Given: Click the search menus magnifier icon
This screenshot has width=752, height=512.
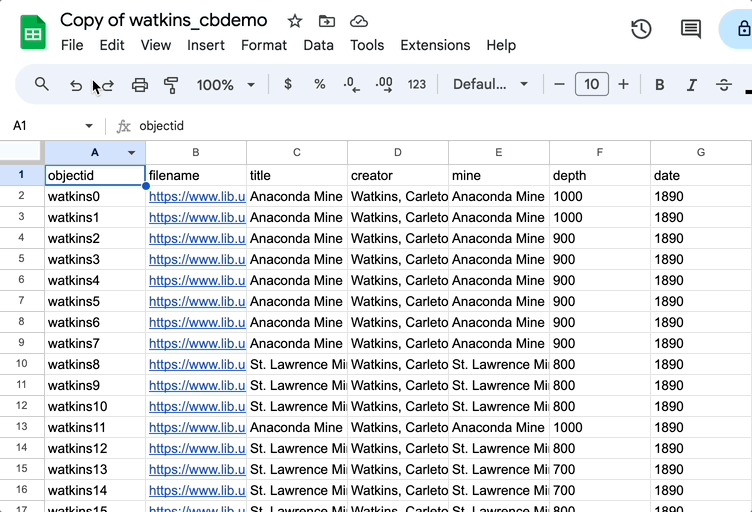Looking at the screenshot, I should click(42, 84).
